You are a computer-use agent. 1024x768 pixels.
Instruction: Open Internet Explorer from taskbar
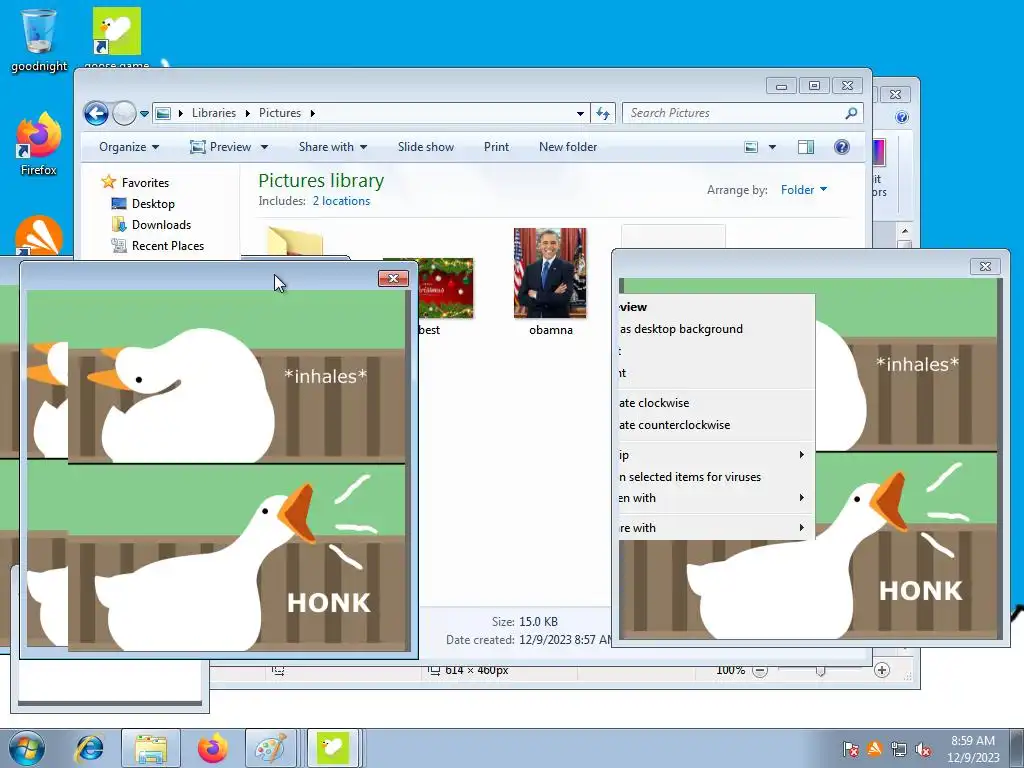point(89,748)
